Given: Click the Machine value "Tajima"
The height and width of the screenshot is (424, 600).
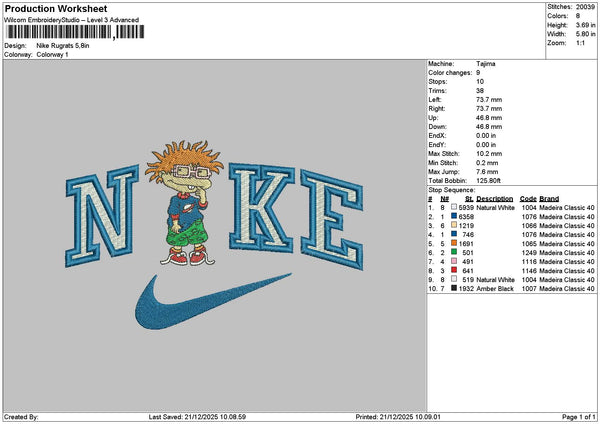Looking at the screenshot, I should [486, 64].
